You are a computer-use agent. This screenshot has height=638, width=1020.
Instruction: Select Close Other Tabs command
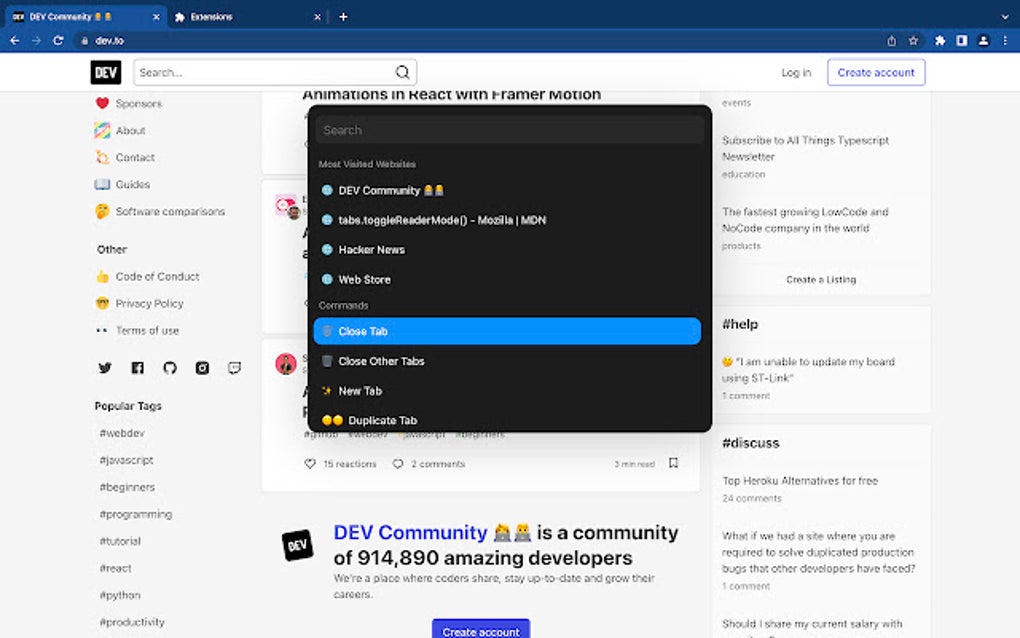(x=507, y=361)
